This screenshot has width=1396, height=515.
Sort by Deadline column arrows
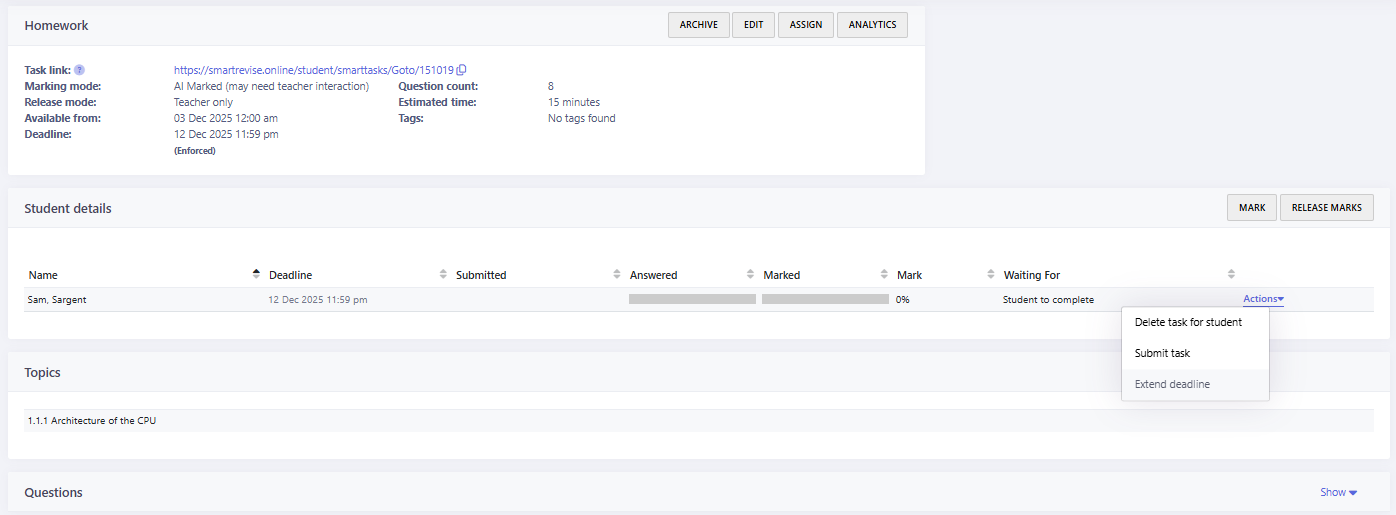coord(443,274)
